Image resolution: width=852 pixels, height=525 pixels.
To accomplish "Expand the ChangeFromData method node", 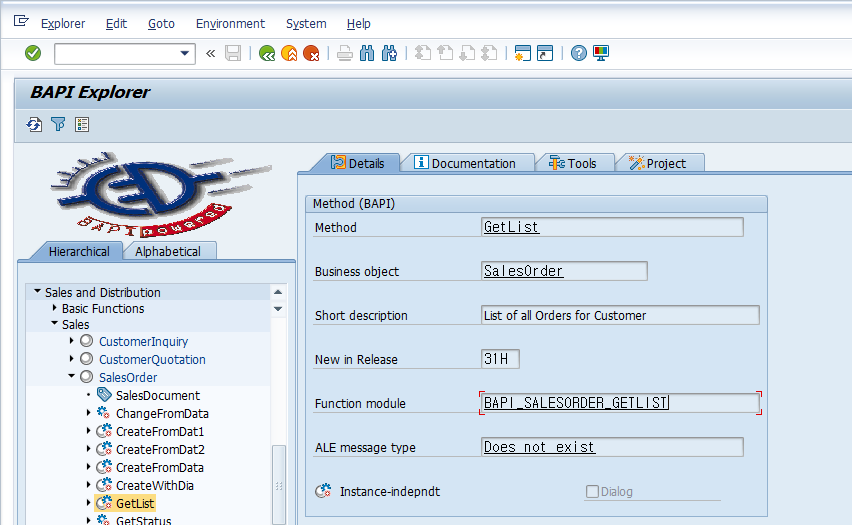I will pyautogui.click(x=89, y=413).
